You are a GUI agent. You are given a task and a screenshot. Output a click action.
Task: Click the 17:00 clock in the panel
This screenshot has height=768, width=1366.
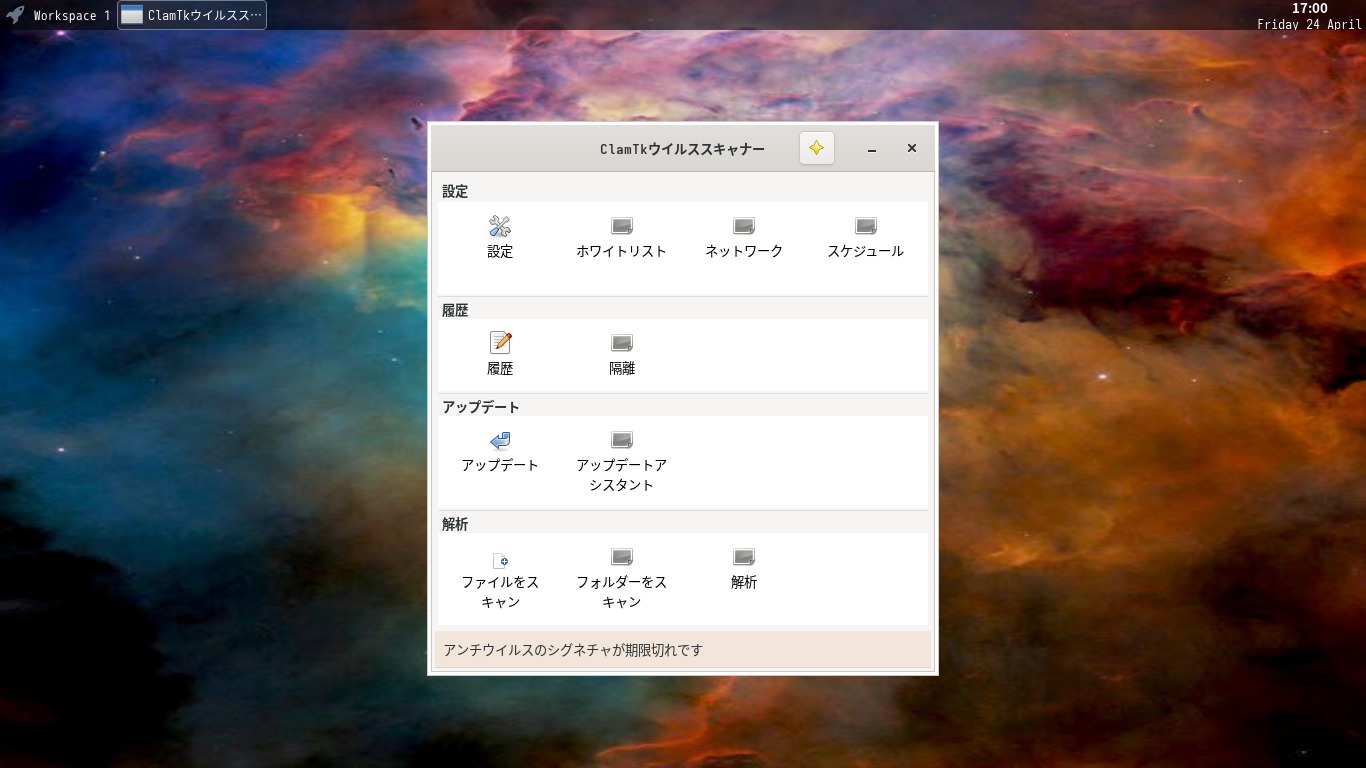pyautogui.click(x=1310, y=8)
